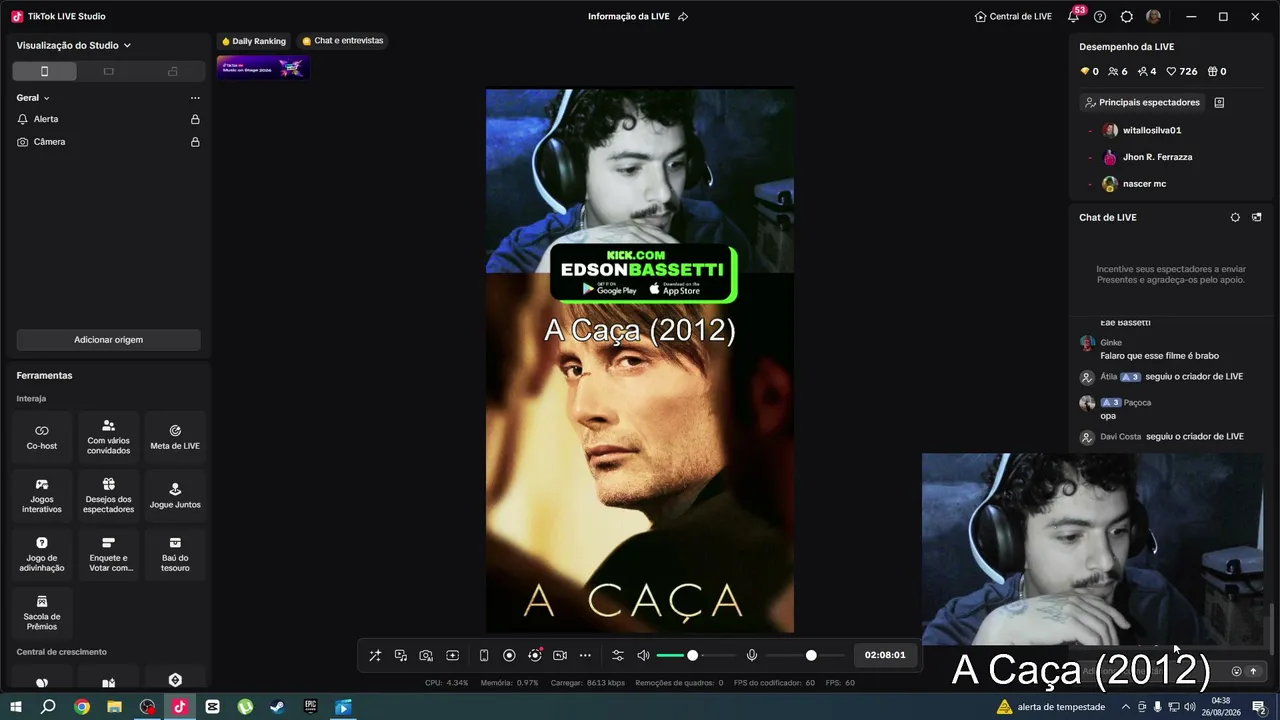Image resolution: width=1280 pixels, height=720 pixels.
Task: Open the more options ellipsis in bottom toolbar
Action: click(x=586, y=655)
